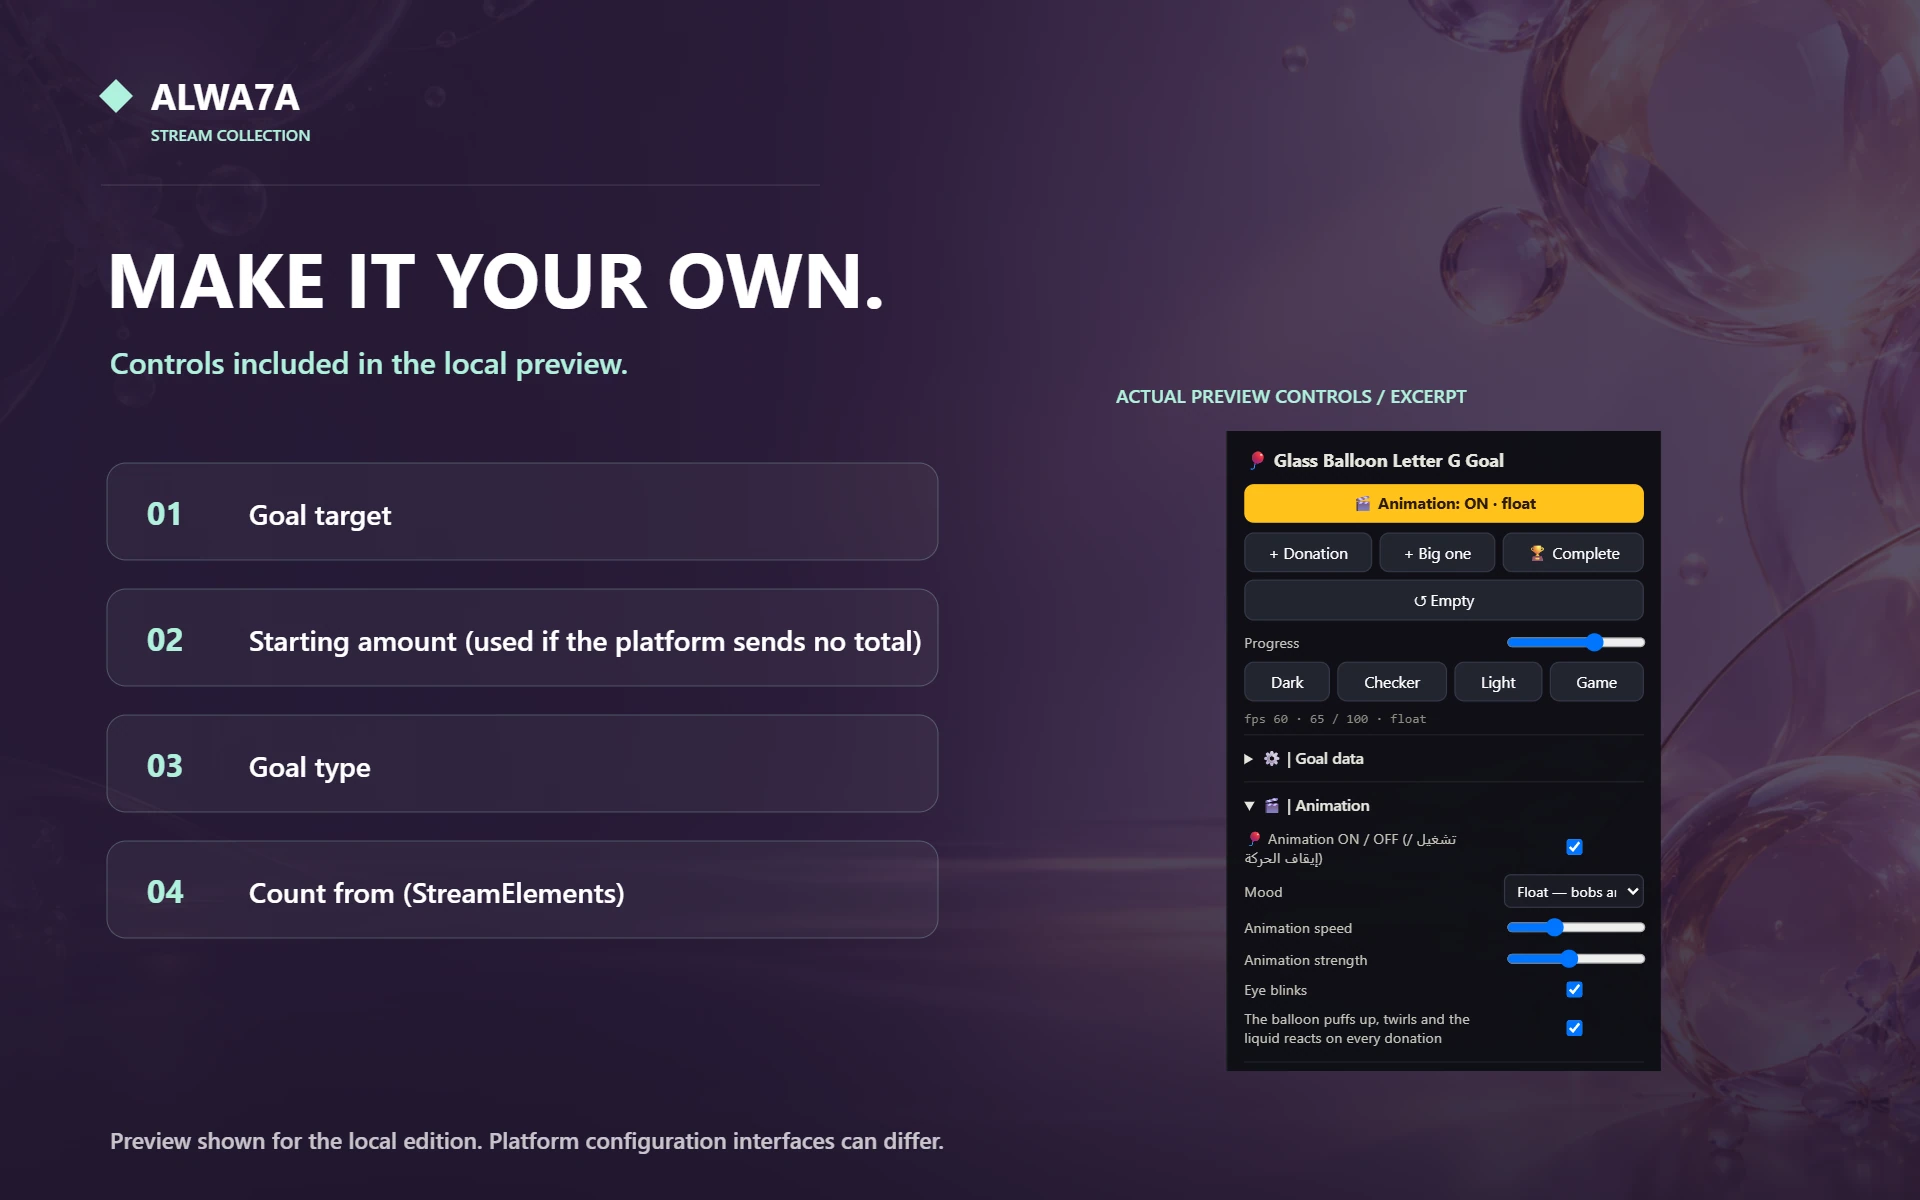Click the 03 Goal type card

(x=522, y=764)
